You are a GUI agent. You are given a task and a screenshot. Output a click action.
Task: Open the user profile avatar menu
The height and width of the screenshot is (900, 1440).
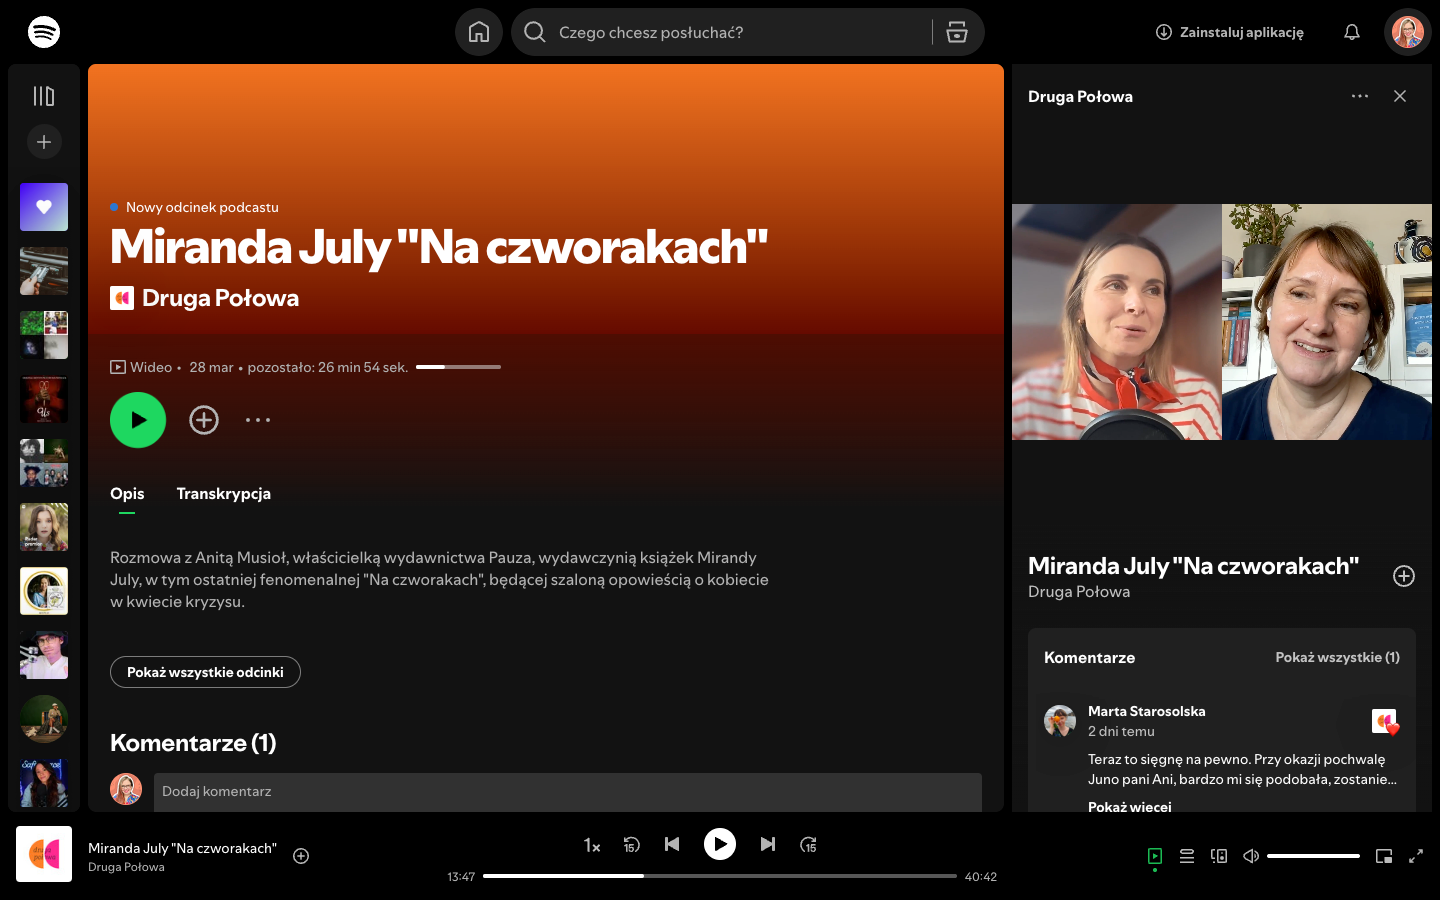[x=1408, y=32]
